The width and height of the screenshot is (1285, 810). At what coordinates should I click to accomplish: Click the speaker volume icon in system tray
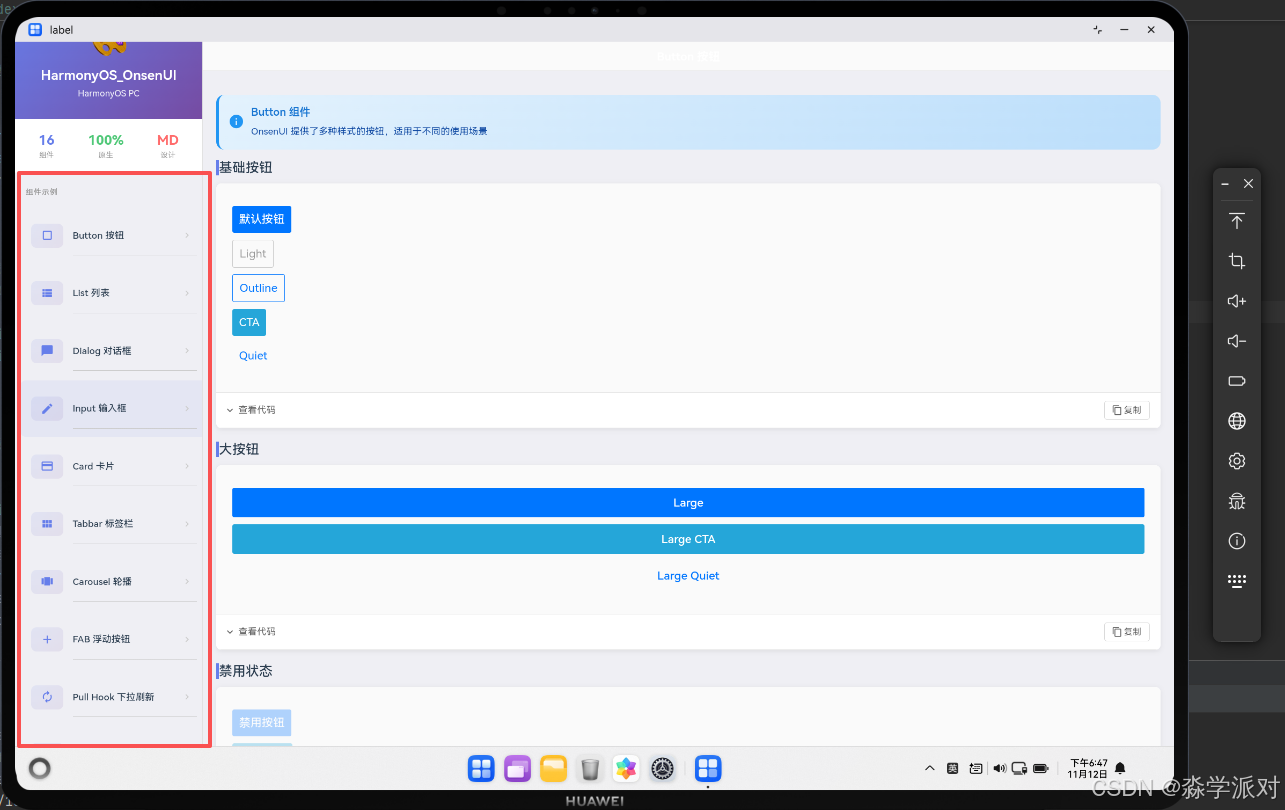[x=1000, y=768]
